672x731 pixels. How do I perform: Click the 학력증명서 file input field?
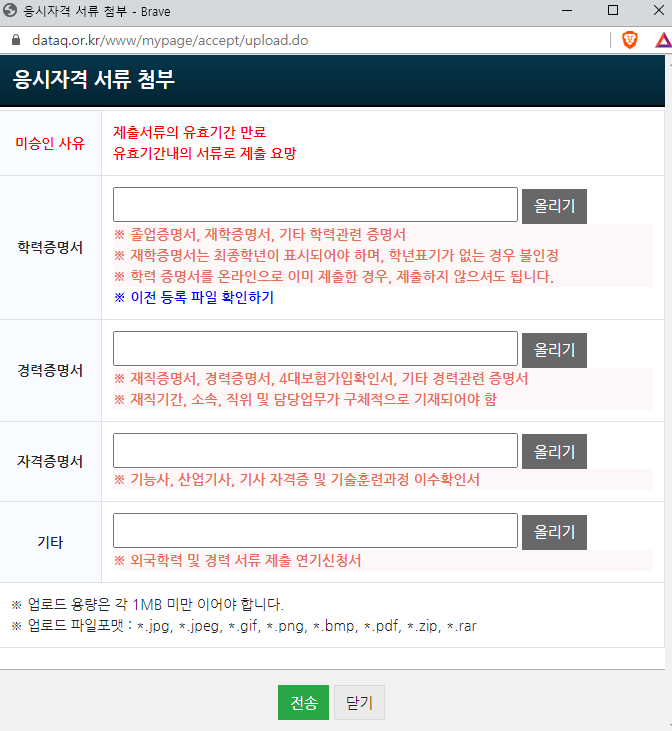(x=315, y=205)
